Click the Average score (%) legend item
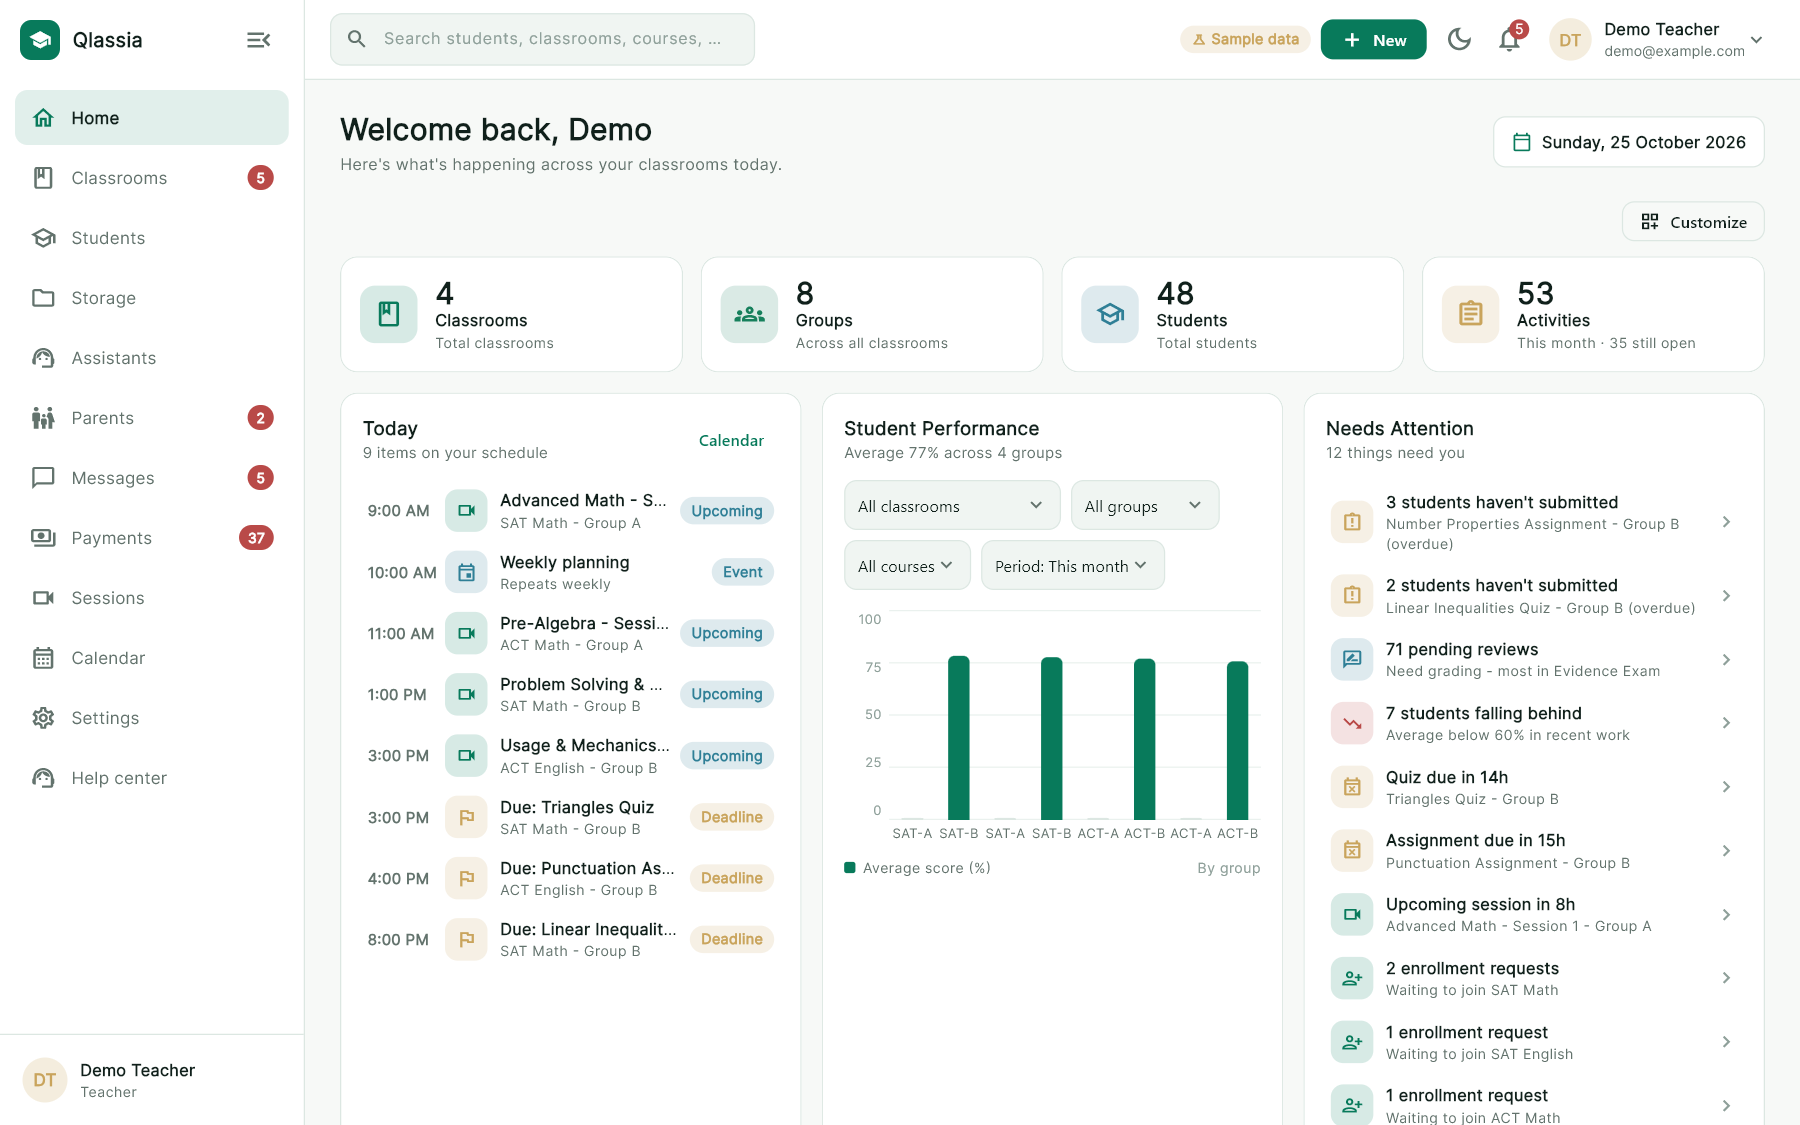1800x1125 pixels. pos(917,868)
